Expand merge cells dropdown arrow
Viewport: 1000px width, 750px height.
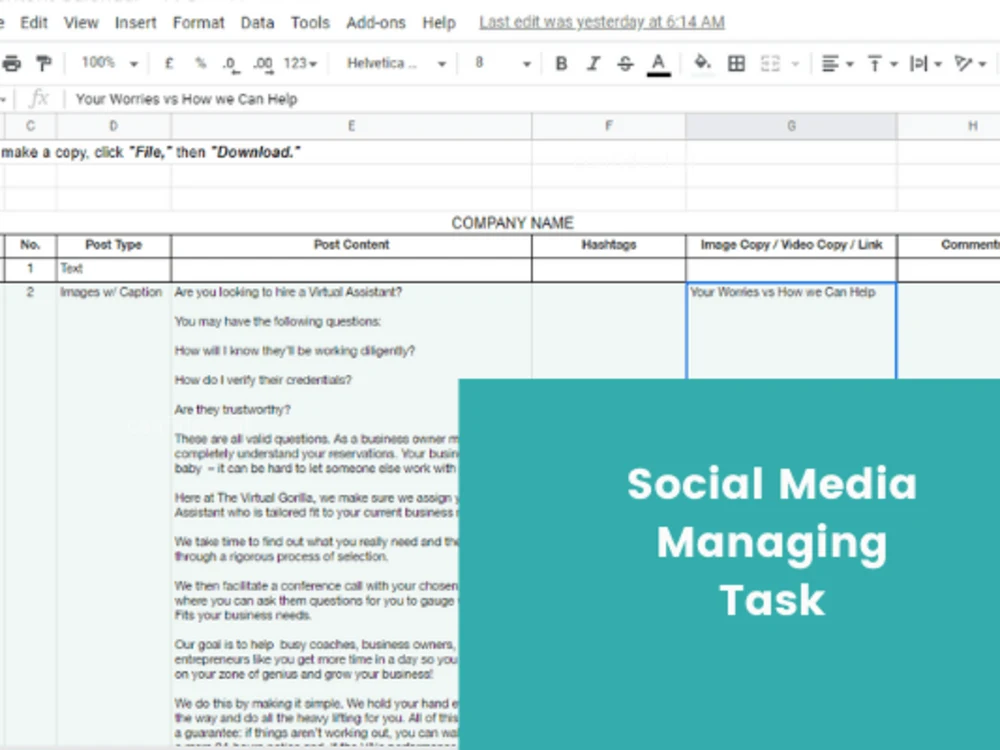pyautogui.click(x=795, y=64)
